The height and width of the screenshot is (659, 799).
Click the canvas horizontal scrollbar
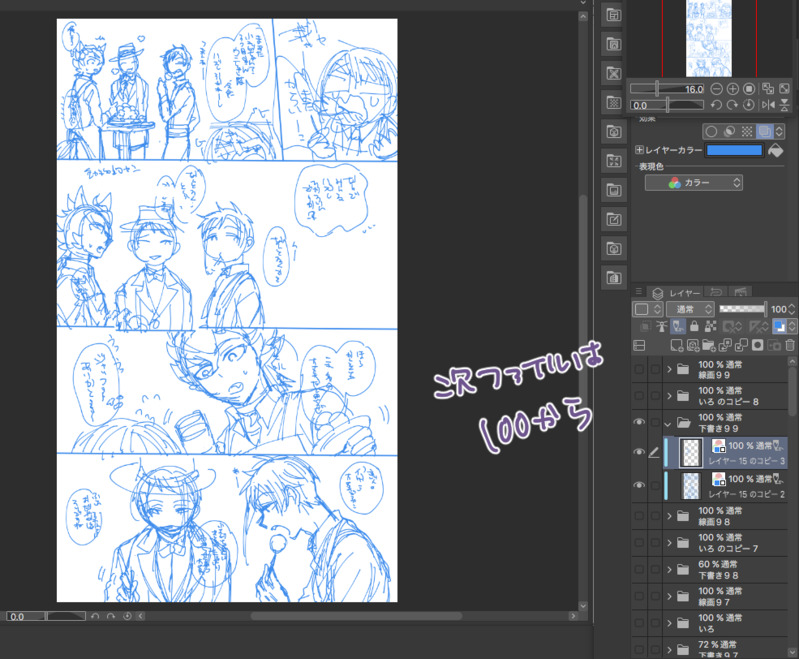pyautogui.click(x=356, y=616)
